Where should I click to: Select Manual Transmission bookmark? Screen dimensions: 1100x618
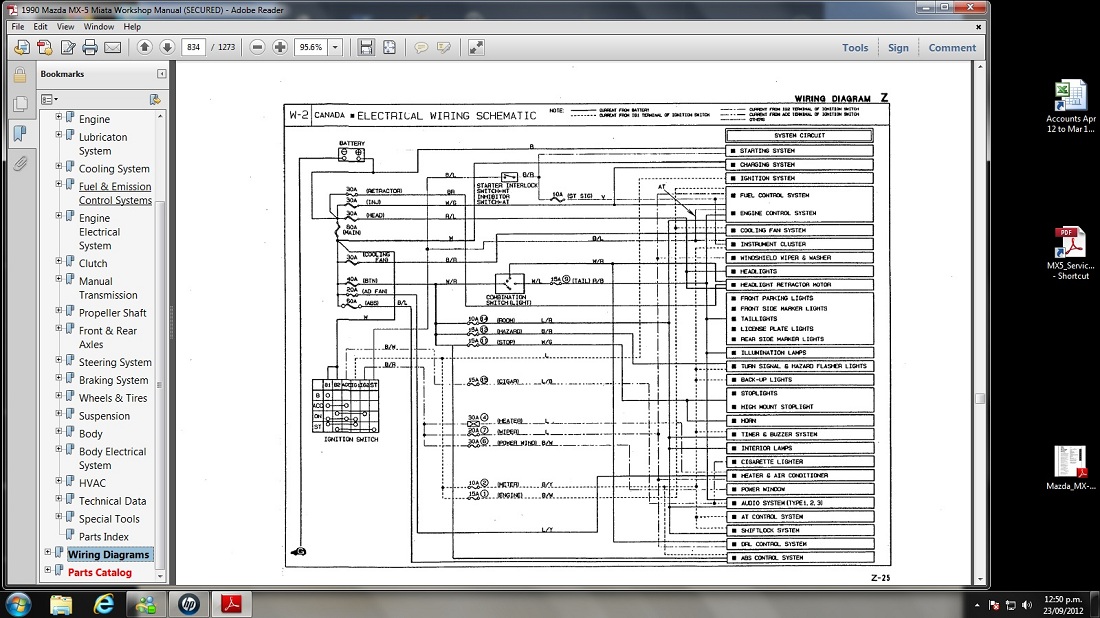(108, 288)
